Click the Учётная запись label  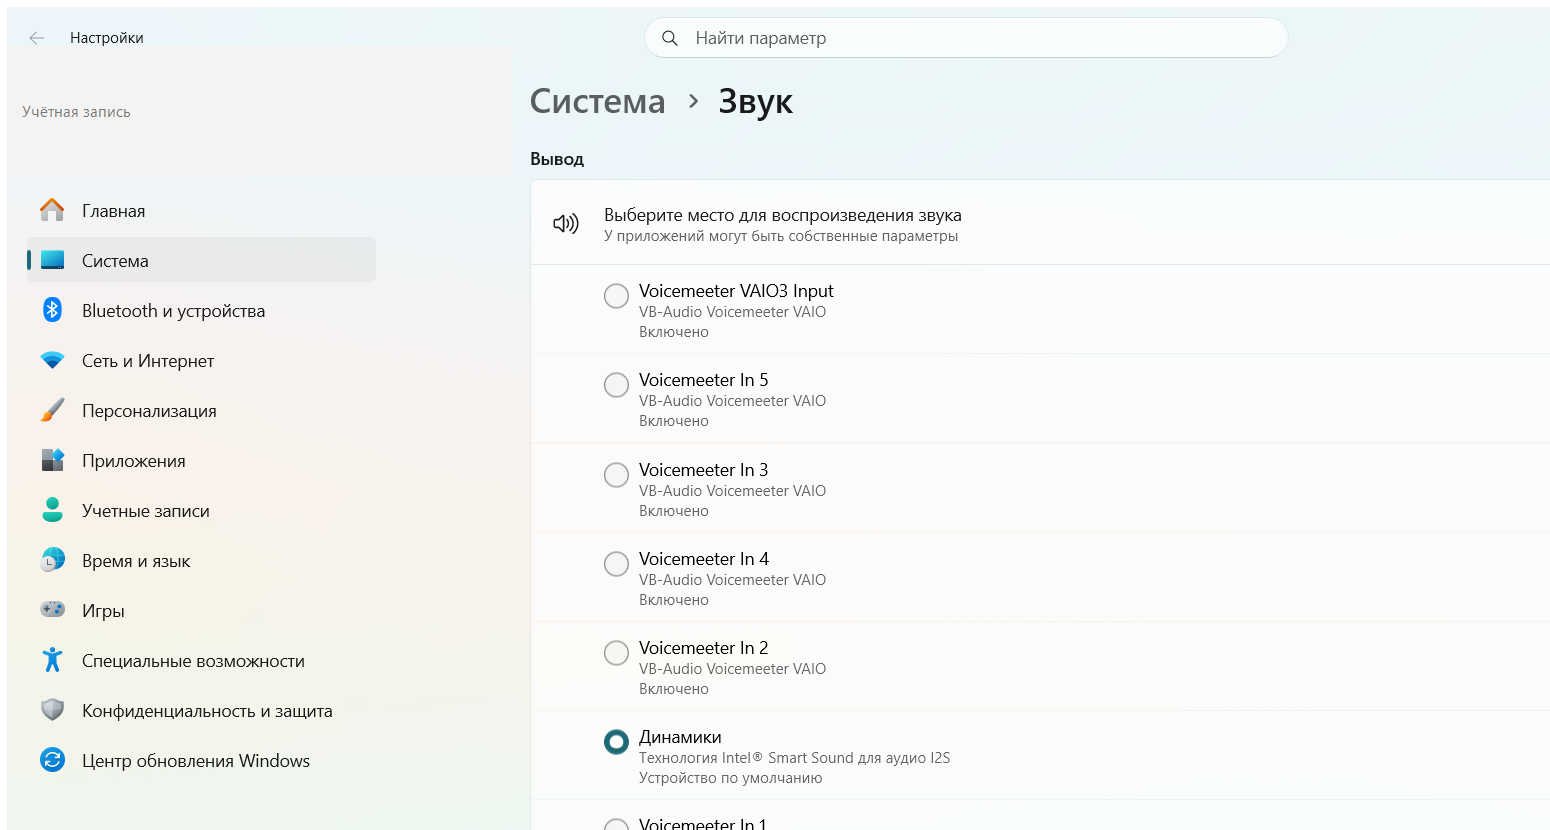tap(76, 112)
